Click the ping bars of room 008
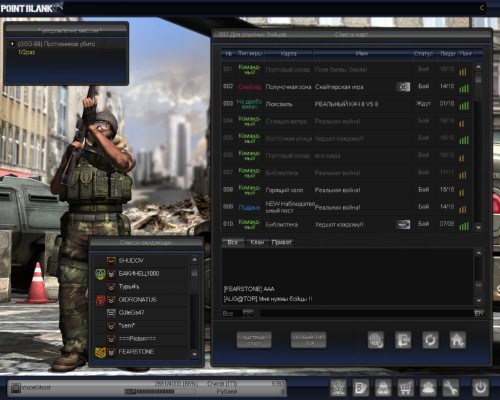This screenshot has height=400, width=500. tap(462, 192)
